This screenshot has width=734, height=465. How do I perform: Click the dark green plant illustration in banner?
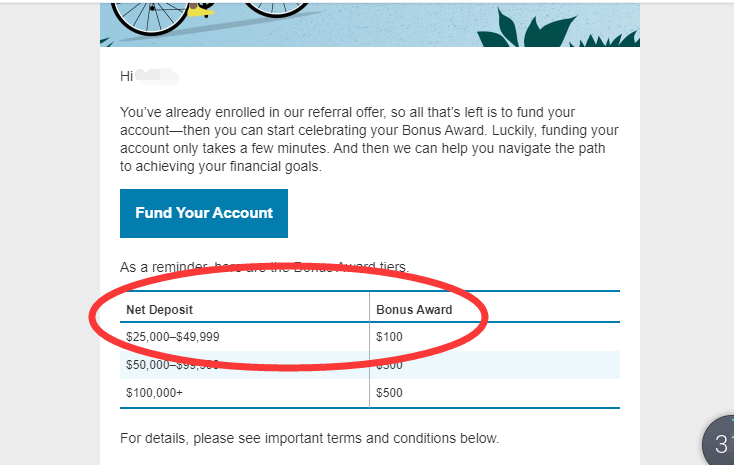[527, 29]
